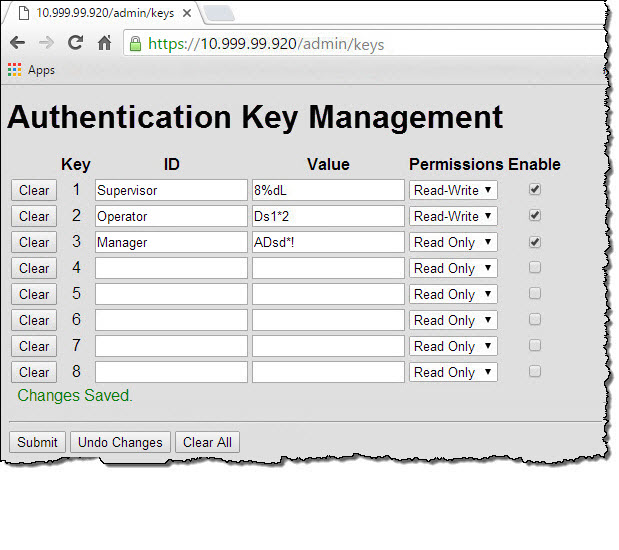Clear key 2 Operator row

(34, 216)
